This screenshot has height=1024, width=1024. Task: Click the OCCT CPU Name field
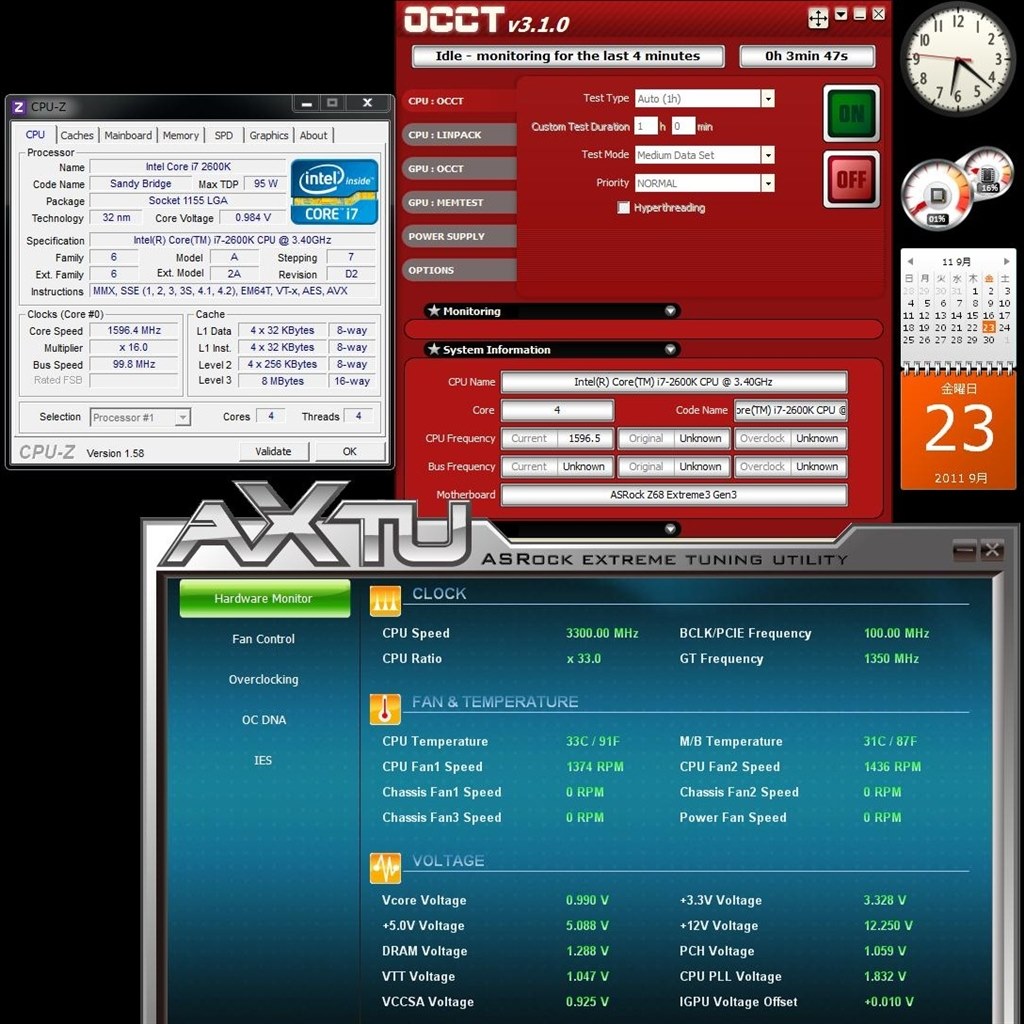[x=673, y=382]
